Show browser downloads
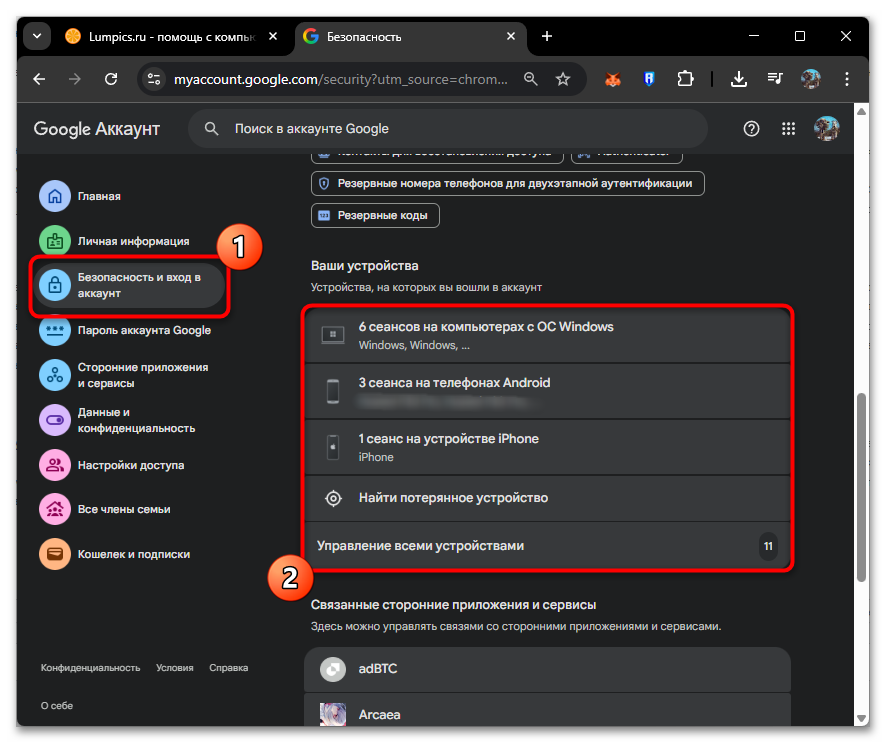Screen dimensions: 886x743 click(x=739, y=79)
